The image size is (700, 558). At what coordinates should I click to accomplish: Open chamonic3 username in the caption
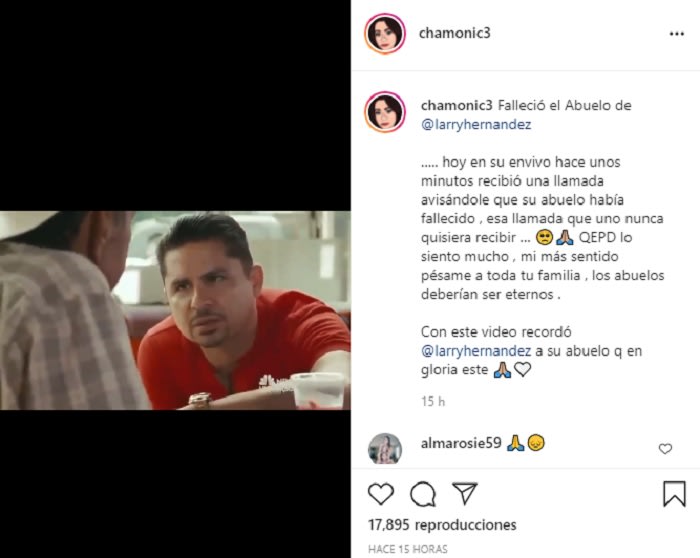tap(456, 105)
